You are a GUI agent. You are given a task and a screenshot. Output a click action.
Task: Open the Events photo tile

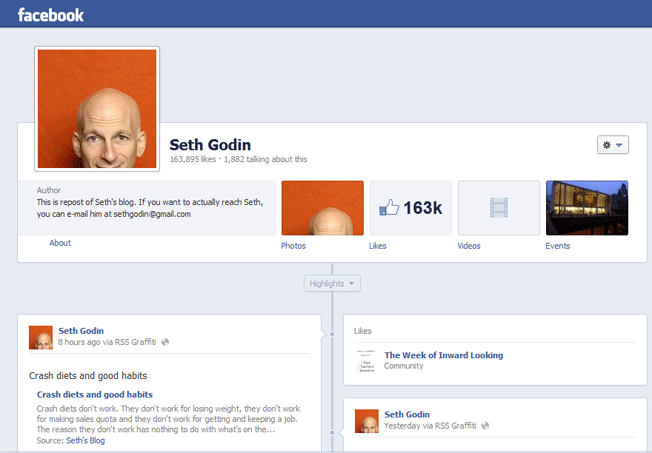pos(586,207)
